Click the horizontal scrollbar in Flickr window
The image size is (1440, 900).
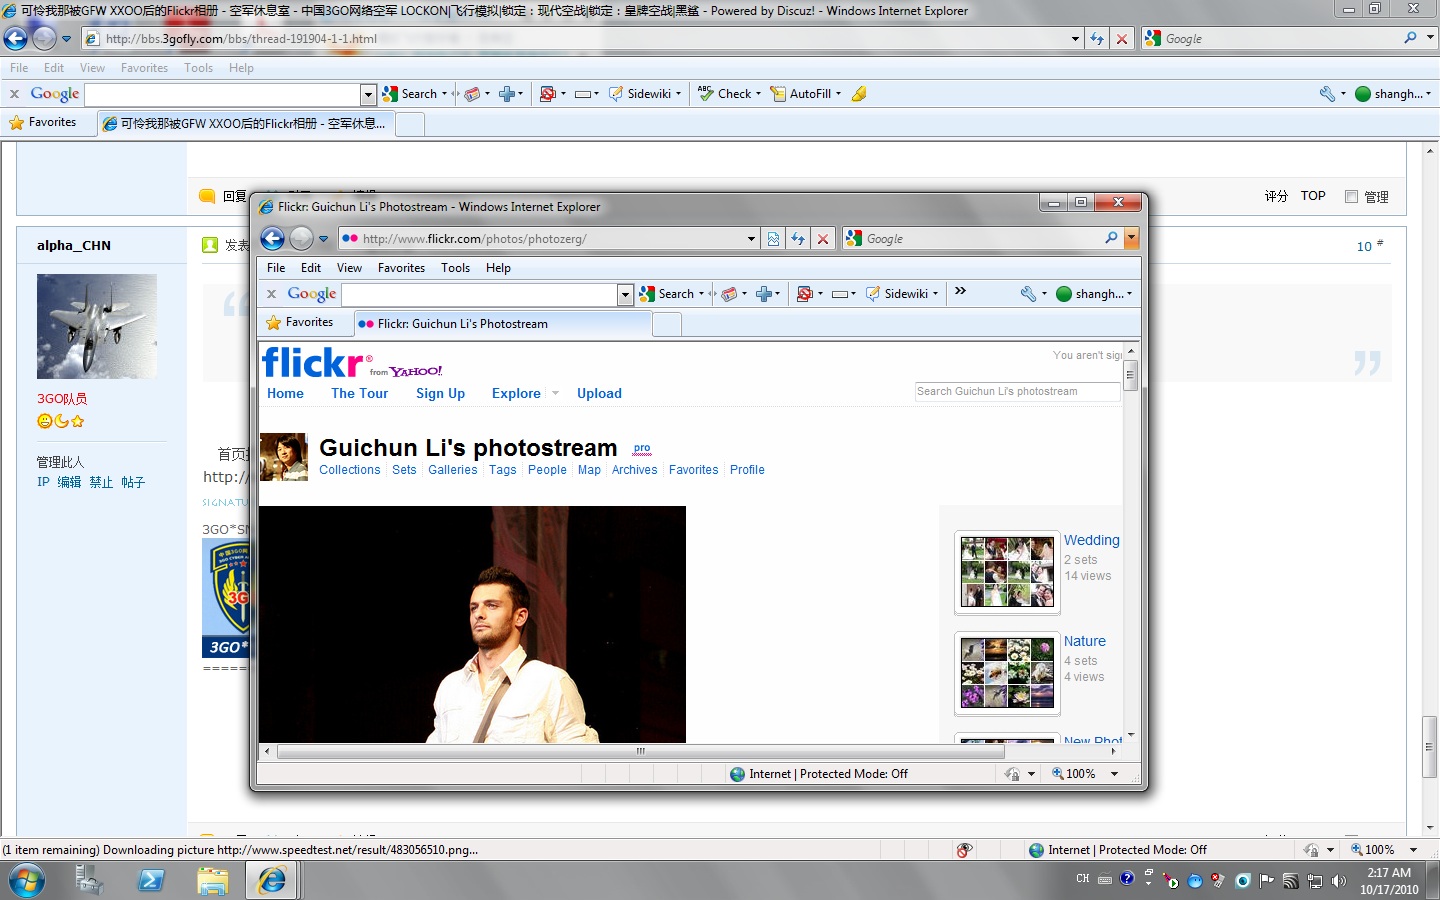[640, 751]
